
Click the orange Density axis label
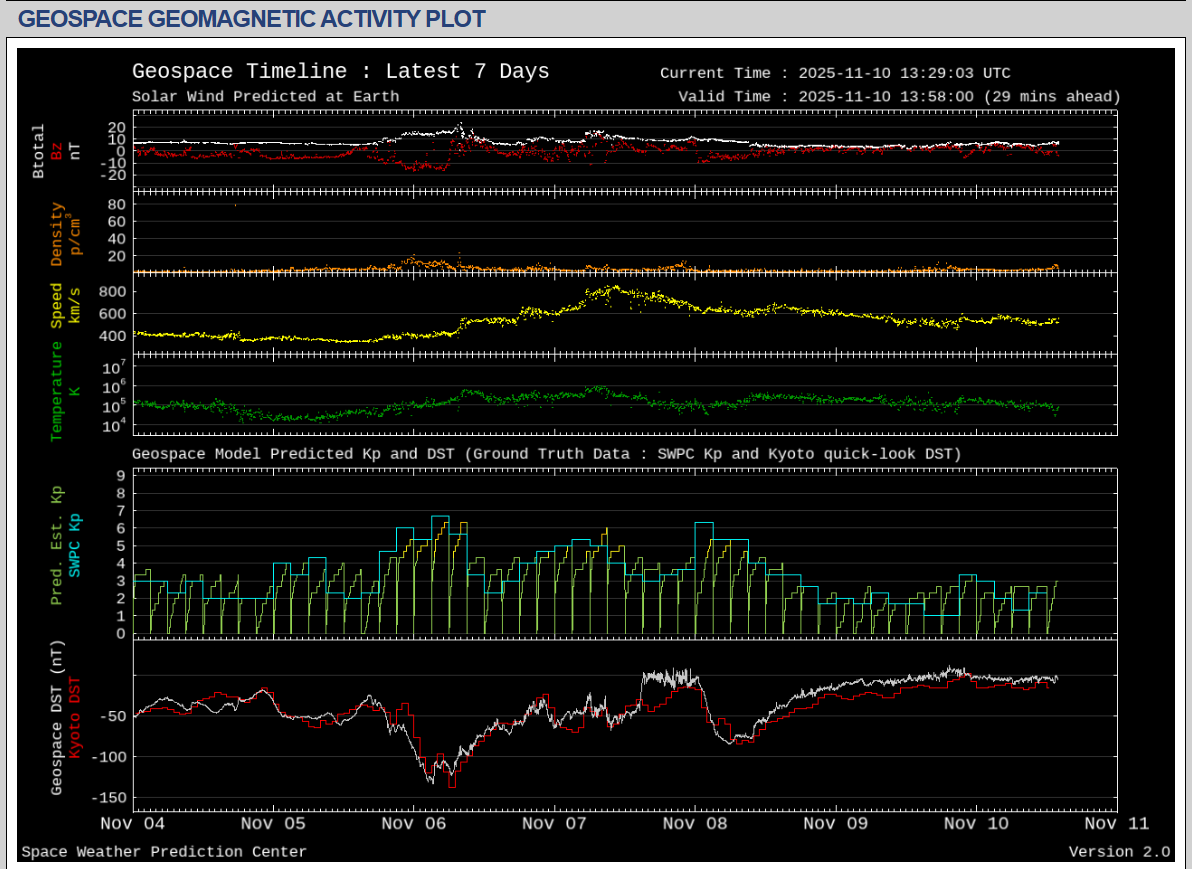click(x=57, y=234)
